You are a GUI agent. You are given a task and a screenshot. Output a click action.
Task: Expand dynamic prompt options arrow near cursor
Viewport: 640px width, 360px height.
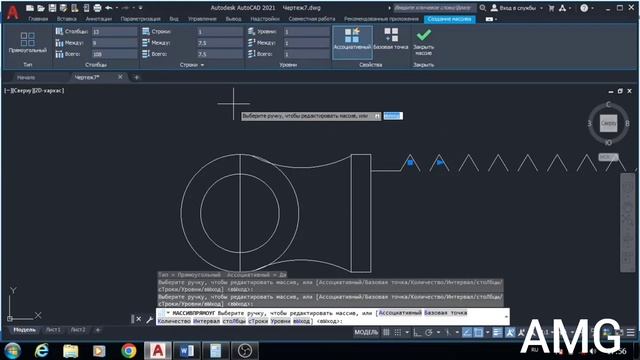(x=377, y=116)
